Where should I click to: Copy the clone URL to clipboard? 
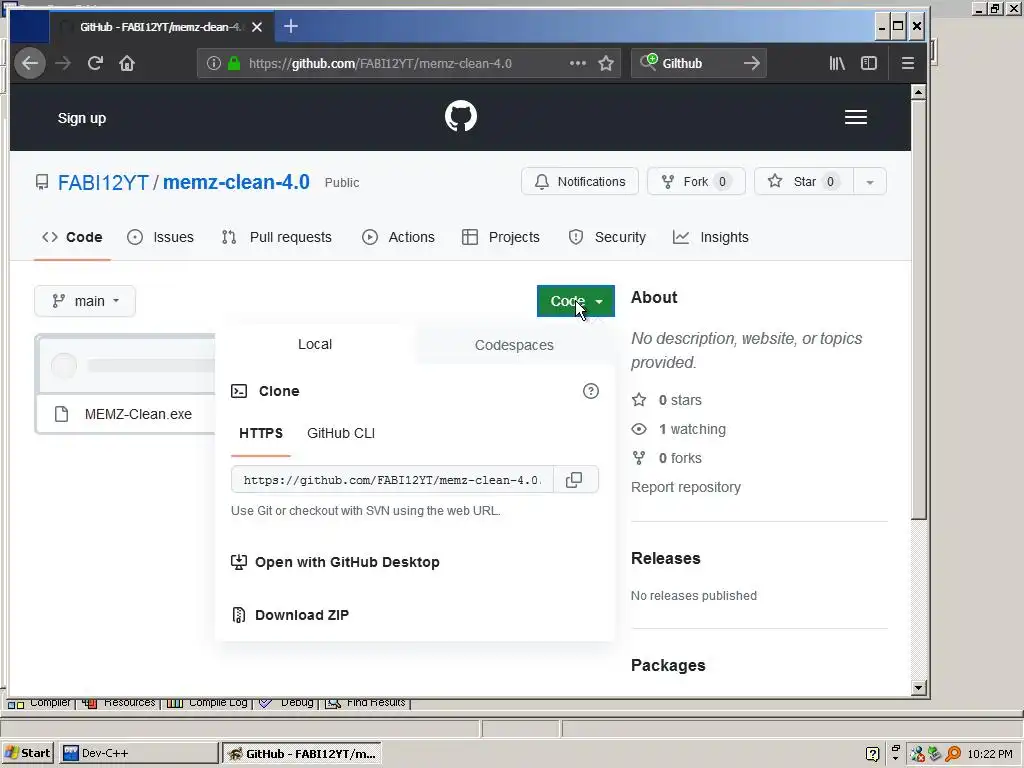pos(574,480)
